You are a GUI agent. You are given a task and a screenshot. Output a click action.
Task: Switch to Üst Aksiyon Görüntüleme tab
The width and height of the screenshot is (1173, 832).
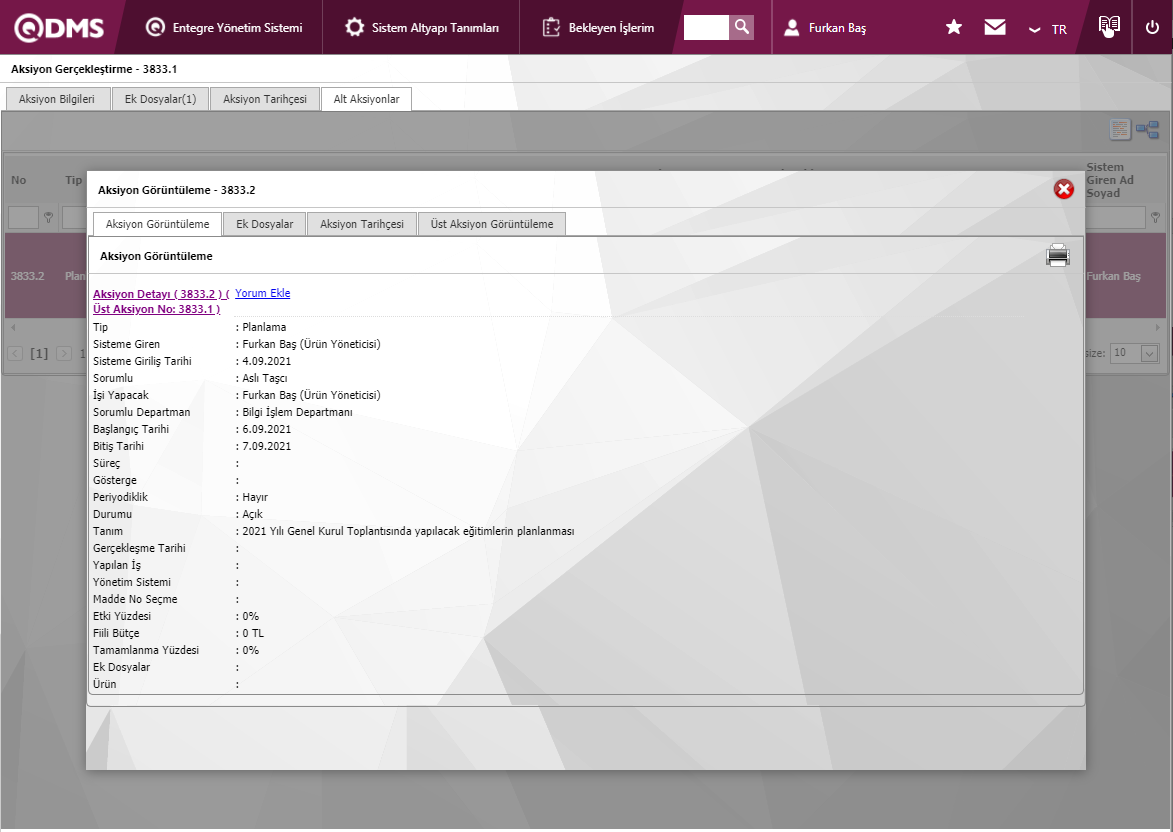tap(491, 224)
